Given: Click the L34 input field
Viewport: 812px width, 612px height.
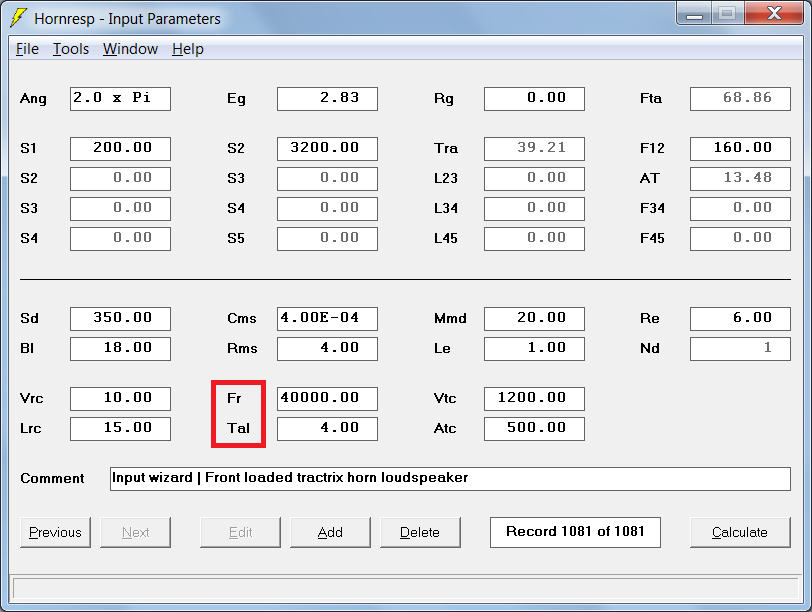Looking at the screenshot, I should pos(534,209).
